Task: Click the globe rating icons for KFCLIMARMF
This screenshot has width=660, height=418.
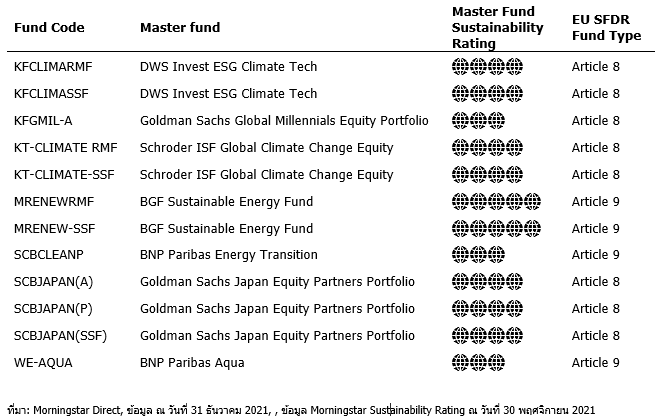Action: click(487, 67)
